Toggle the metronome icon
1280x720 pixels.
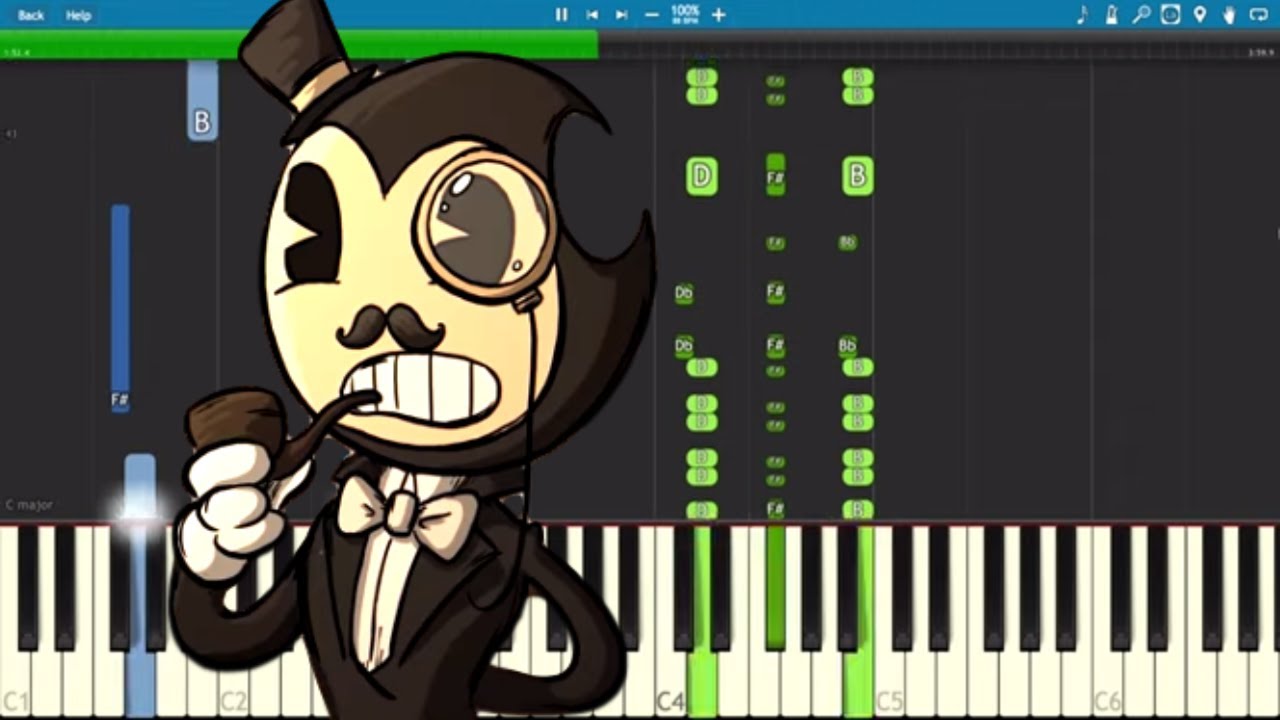pyautogui.click(x=1111, y=14)
